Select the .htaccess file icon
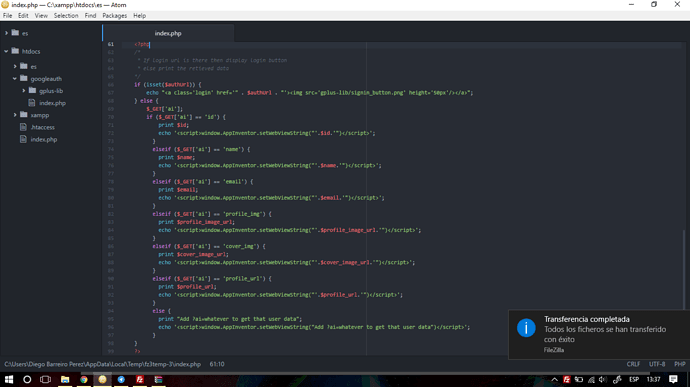 click(x=23, y=127)
